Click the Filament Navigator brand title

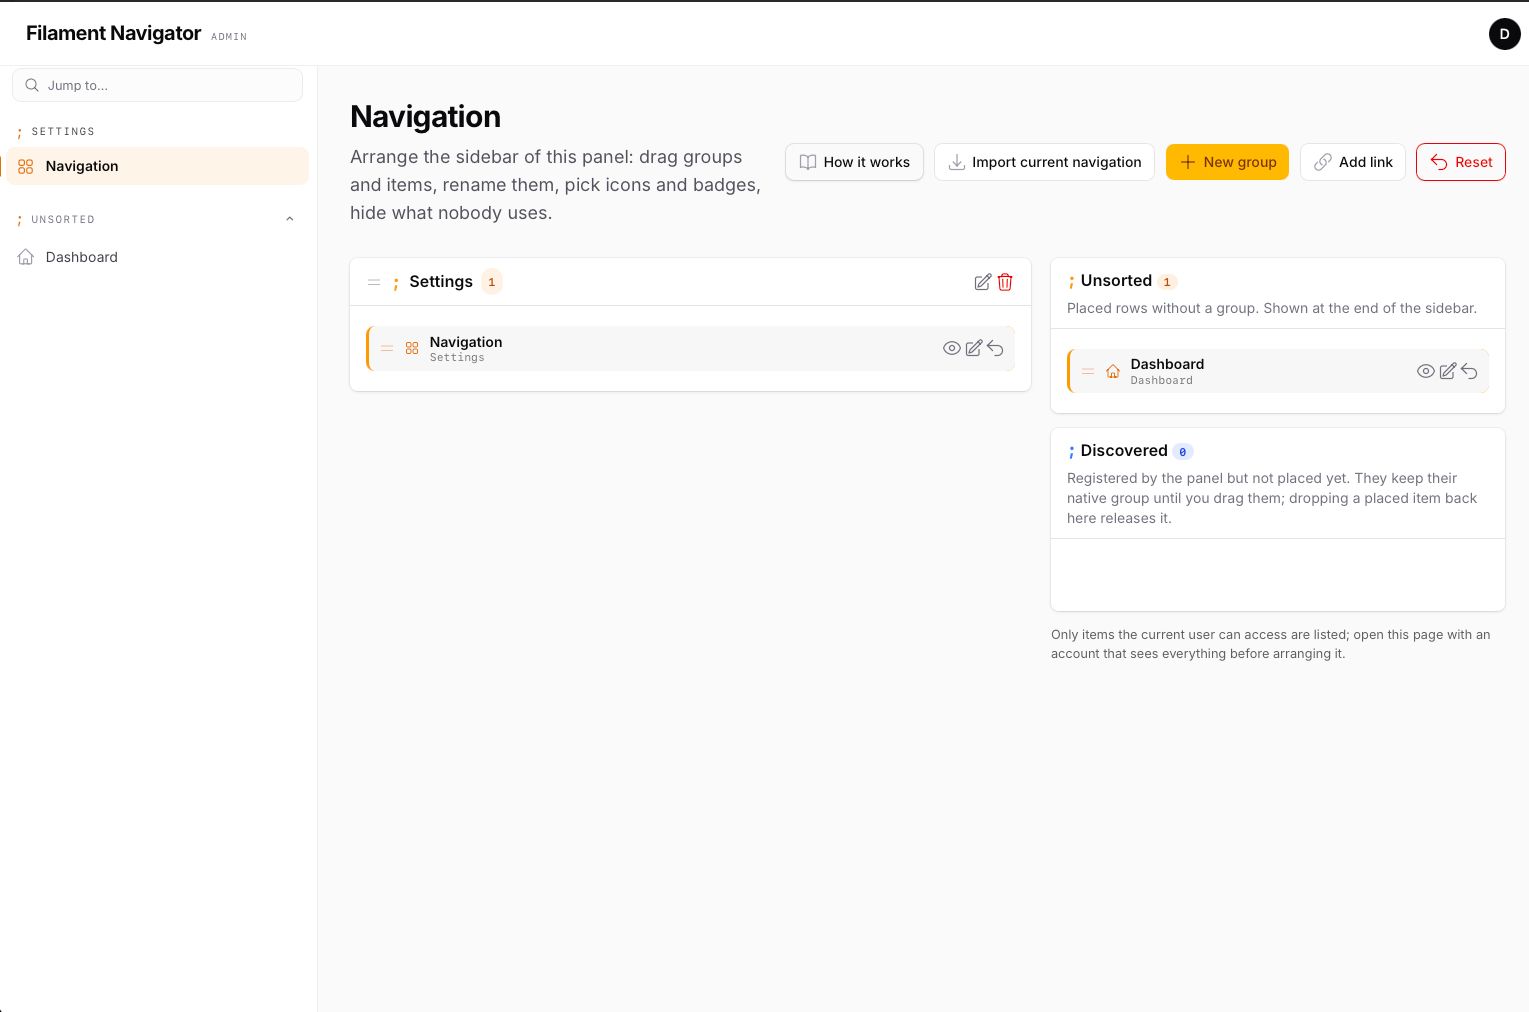114,33
